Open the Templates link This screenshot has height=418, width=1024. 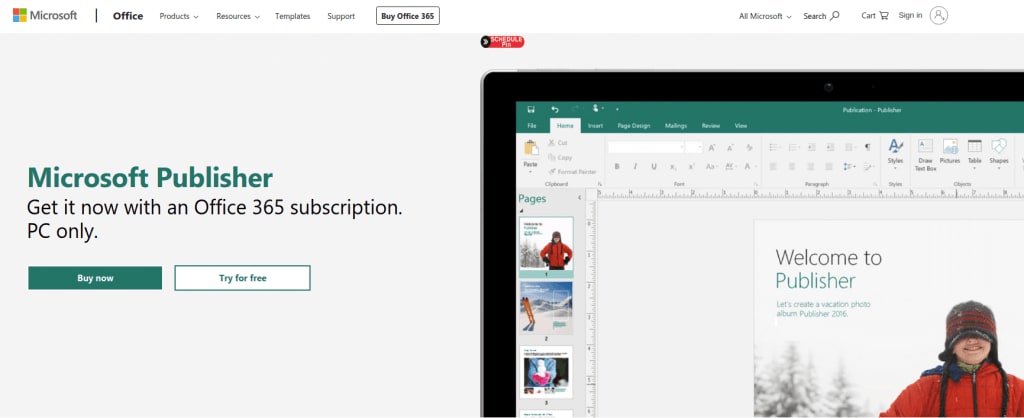tap(293, 16)
